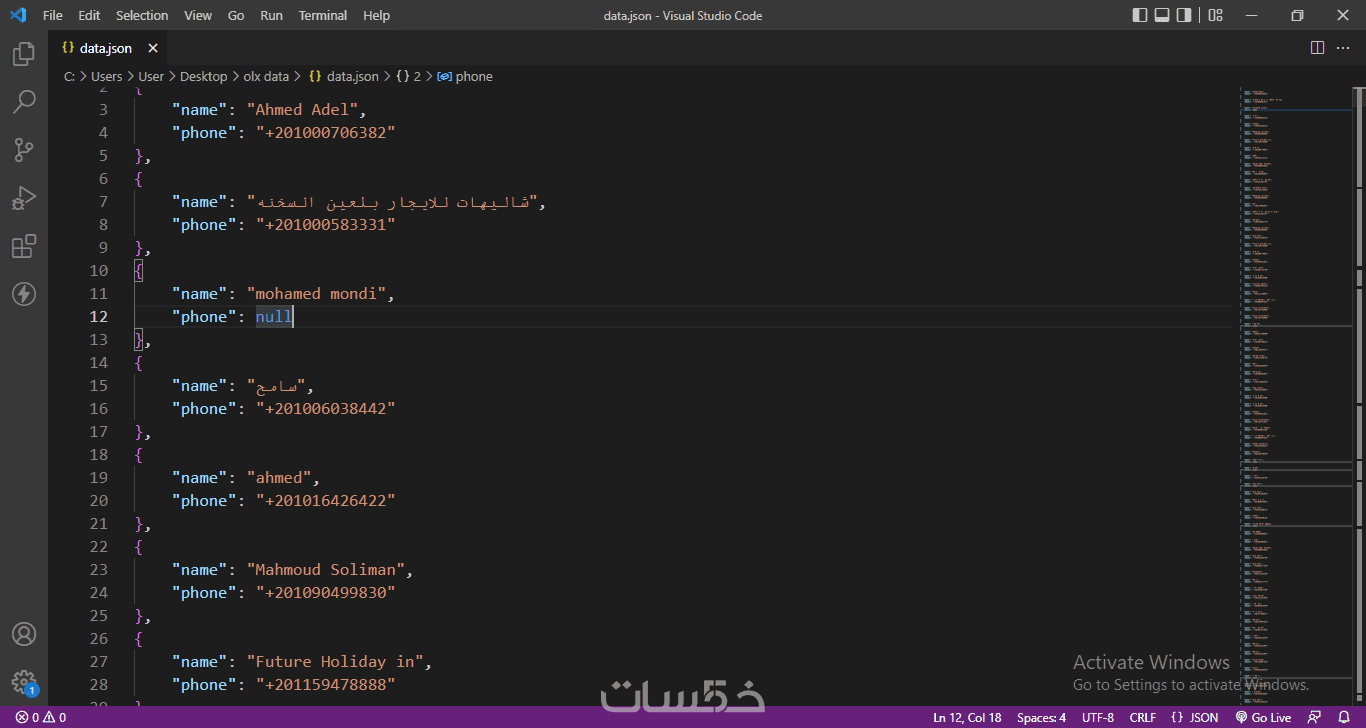Click the "Mahmoud Soliman" name value
This screenshot has width=1366, height=728.
point(326,570)
